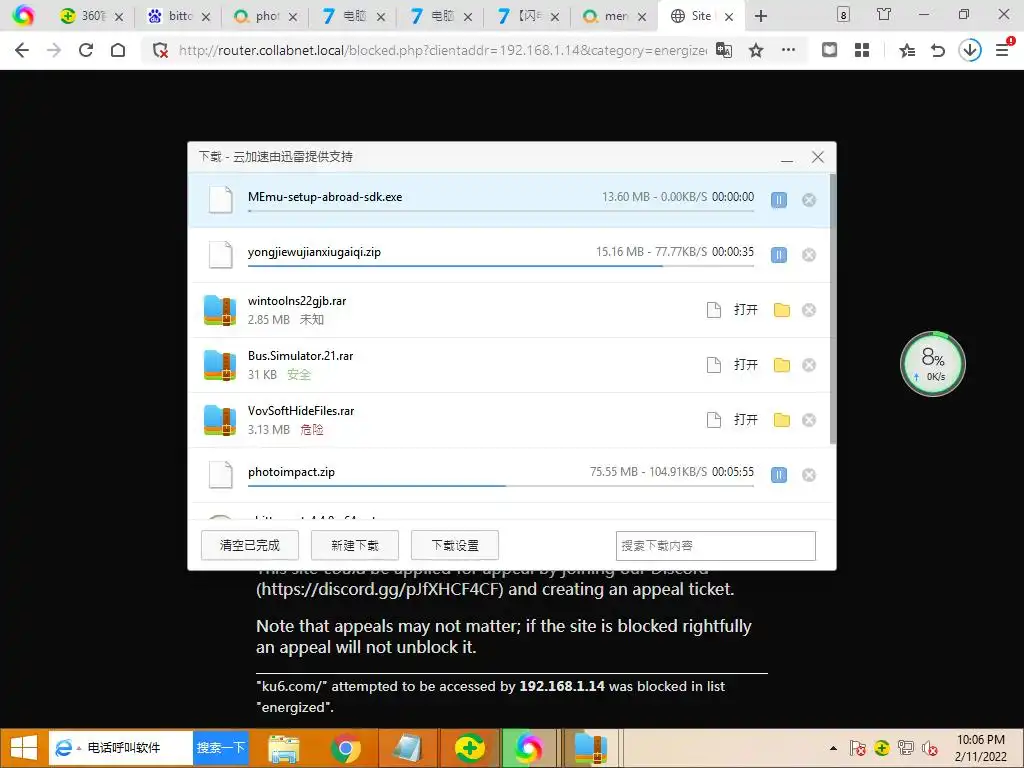The image size is (1024, 768).
Task: Remove VovSoftHideFiles.rar from the download list
Action: pos(808,419)
